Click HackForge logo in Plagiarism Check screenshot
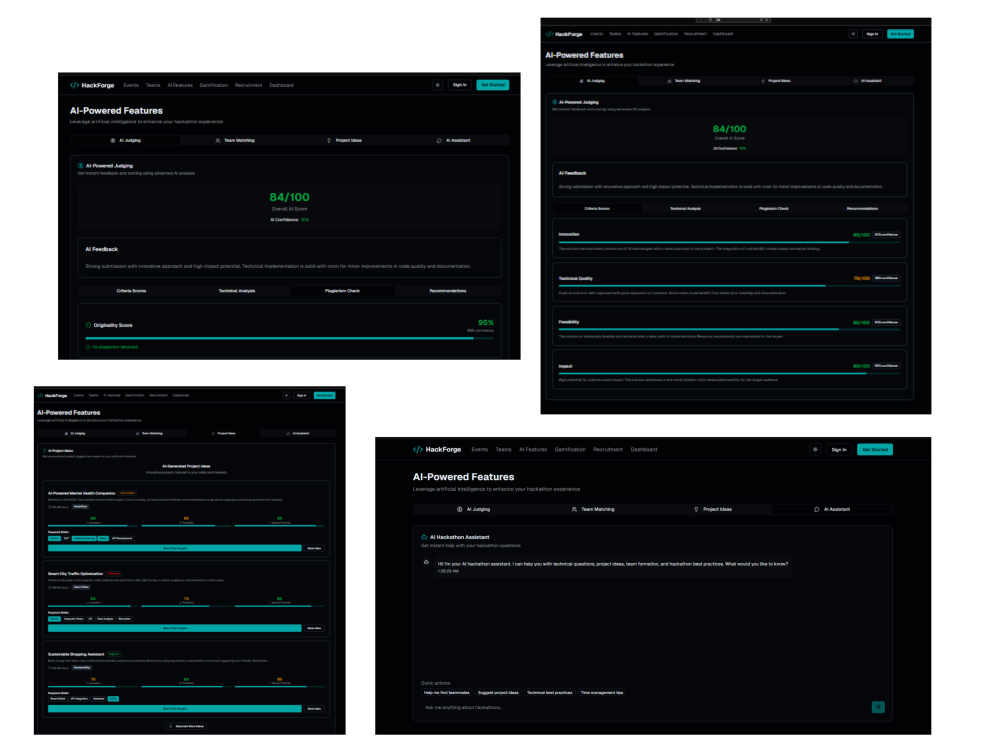Image resolution: width=1000 pixels, height=750 pixels. (92, 85)
